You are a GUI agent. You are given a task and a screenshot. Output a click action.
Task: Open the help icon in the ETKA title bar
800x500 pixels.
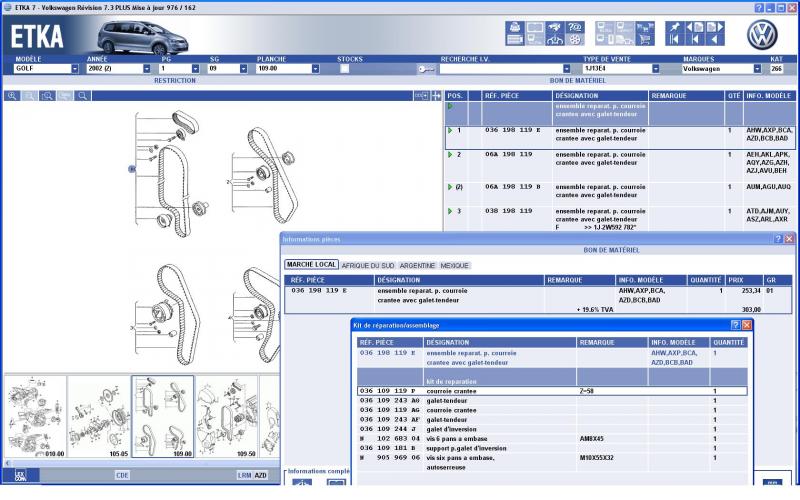pos(759,8)
